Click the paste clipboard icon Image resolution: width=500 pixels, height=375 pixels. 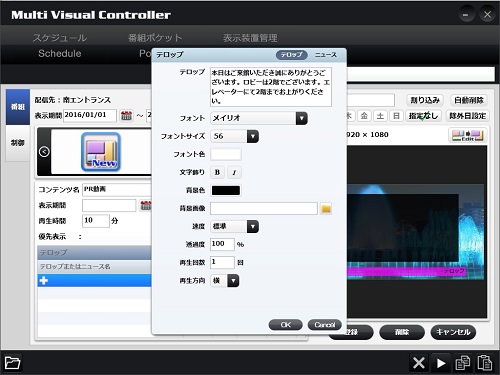(x=484, y=363)
